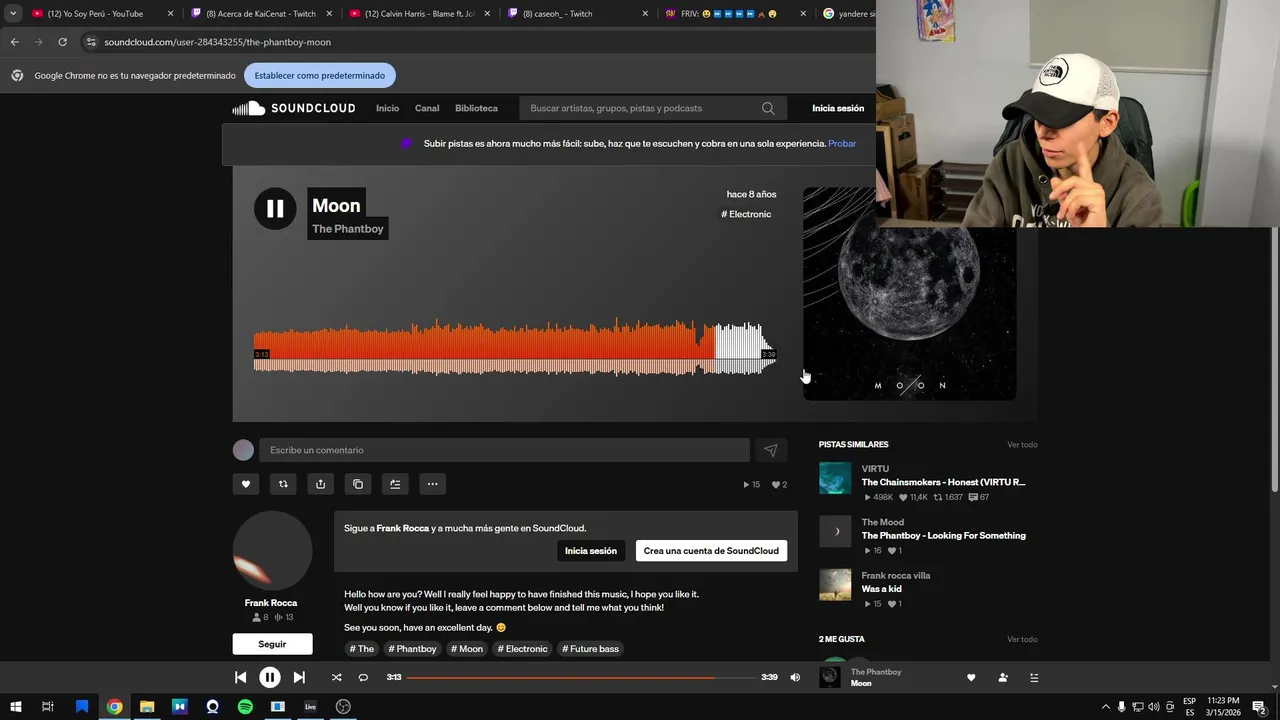Open Spotify from the taskbar
The height and width of the screenshot is (720, 1280).
pos(245,706)
